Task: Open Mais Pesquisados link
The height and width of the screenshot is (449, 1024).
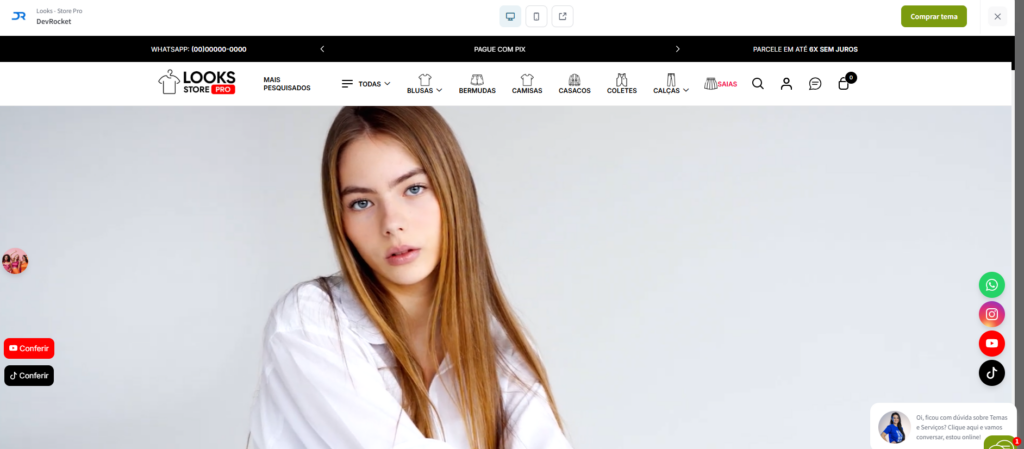Action: (287, 84)
